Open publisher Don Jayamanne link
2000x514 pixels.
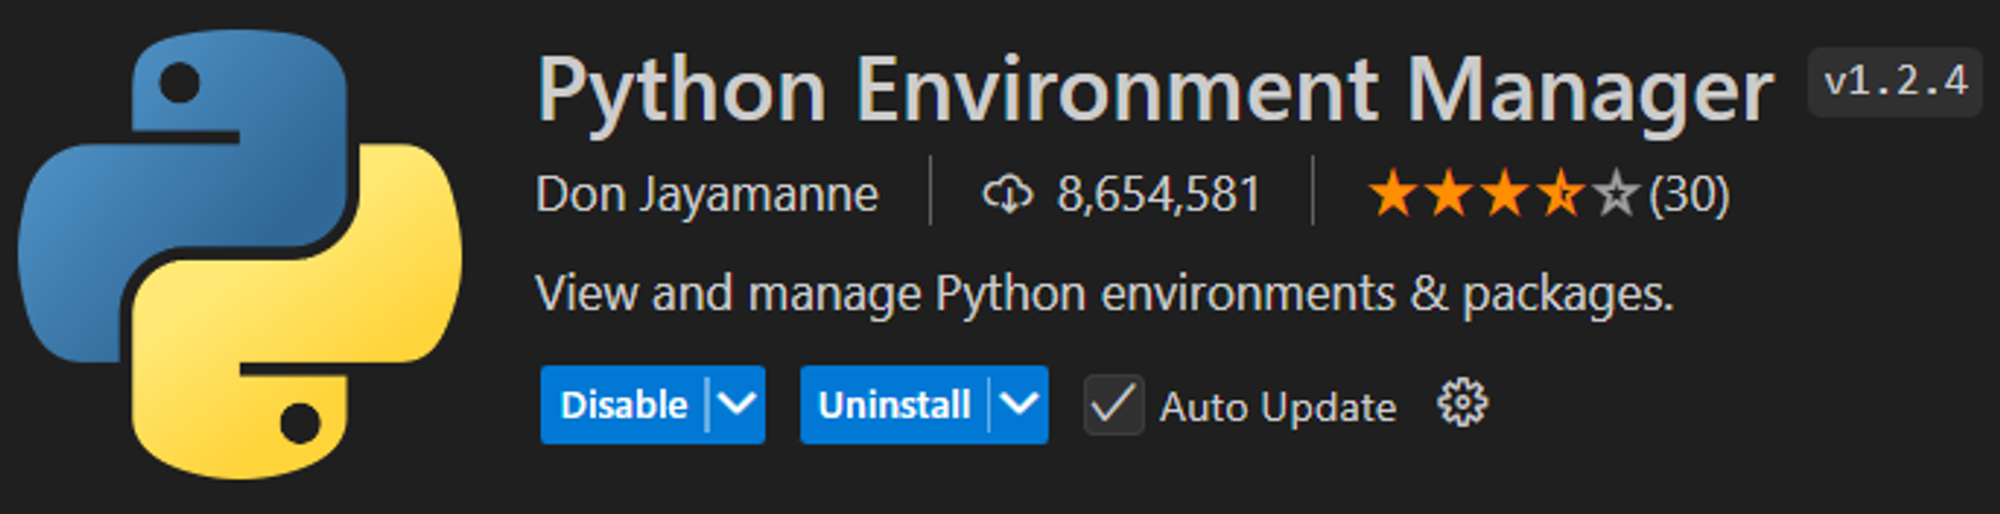click(707, 194)
